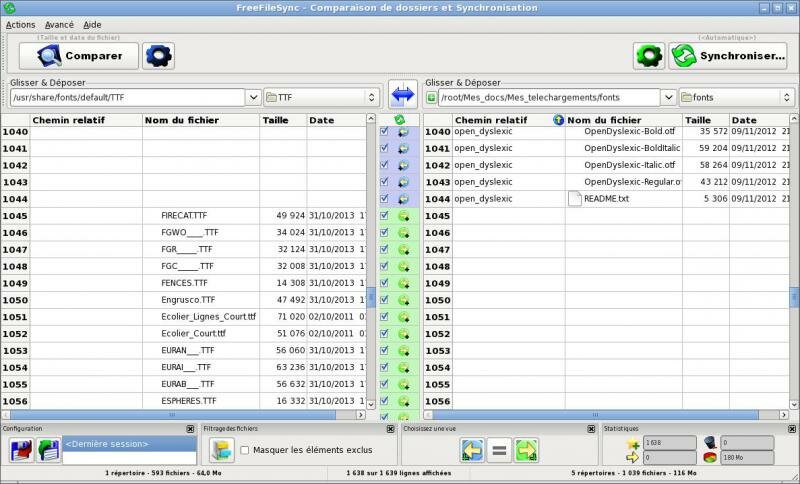Click sync direction icon in row 1043

coord(403,183)
